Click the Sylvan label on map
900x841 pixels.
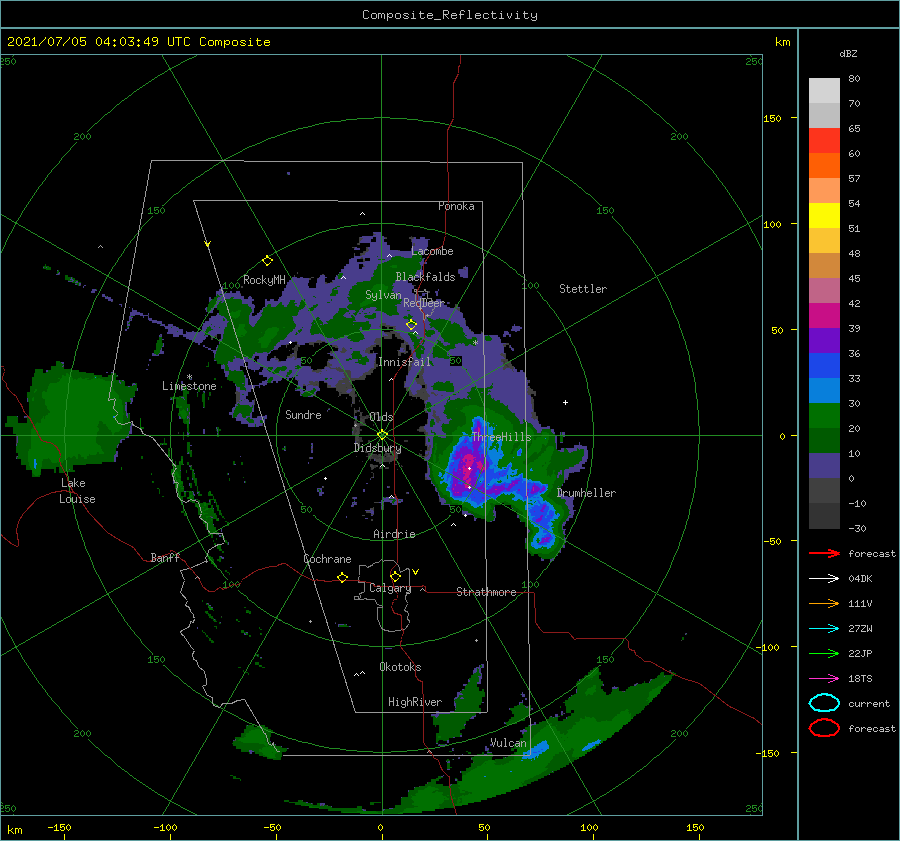coord(383,295)
